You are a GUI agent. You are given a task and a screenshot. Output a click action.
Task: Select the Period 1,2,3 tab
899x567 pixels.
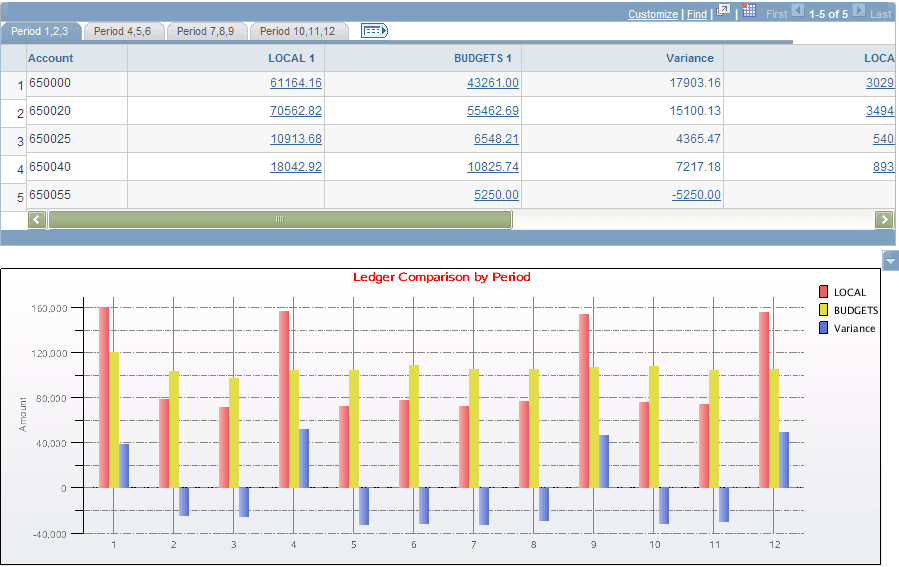(40, 32)
